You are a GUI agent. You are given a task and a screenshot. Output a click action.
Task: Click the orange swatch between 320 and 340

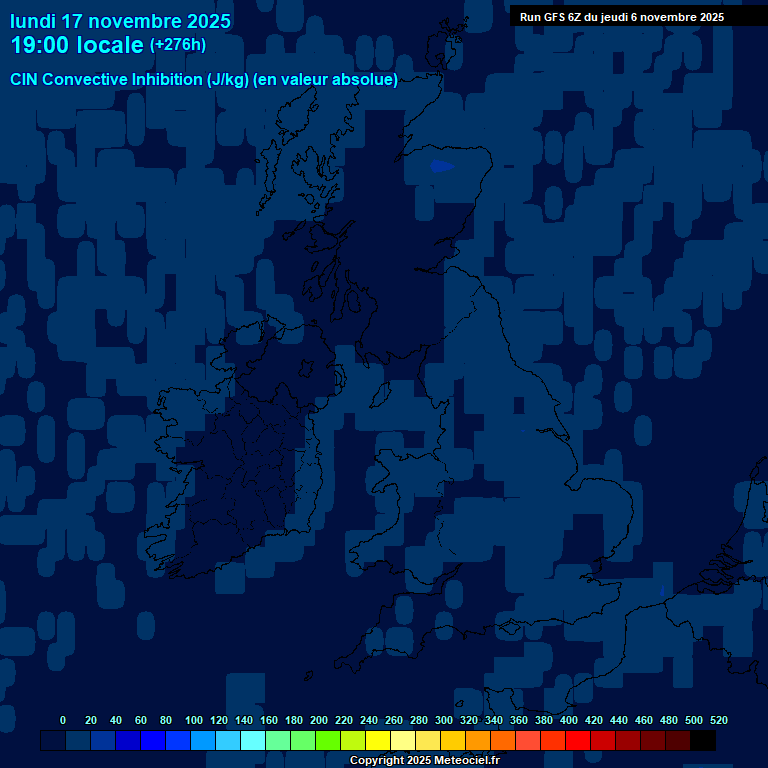(478, 740)
